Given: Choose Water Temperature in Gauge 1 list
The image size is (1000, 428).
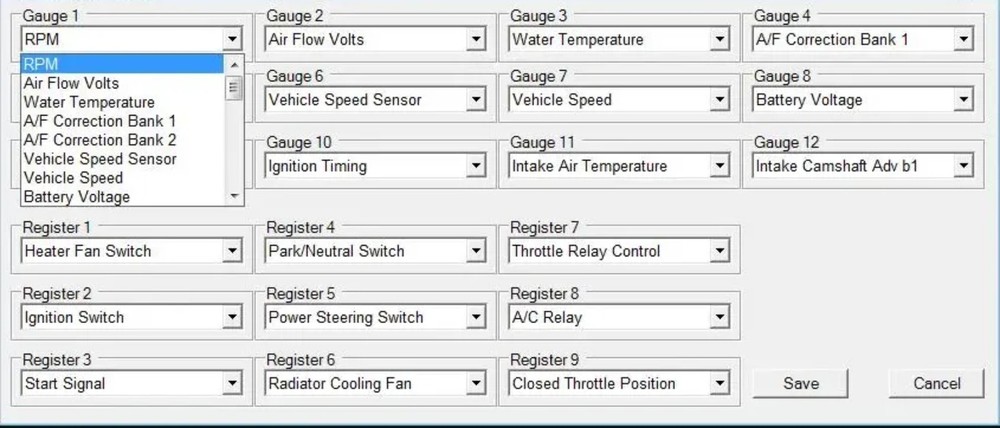Looking at the screenshot, I should pos(89,102).
